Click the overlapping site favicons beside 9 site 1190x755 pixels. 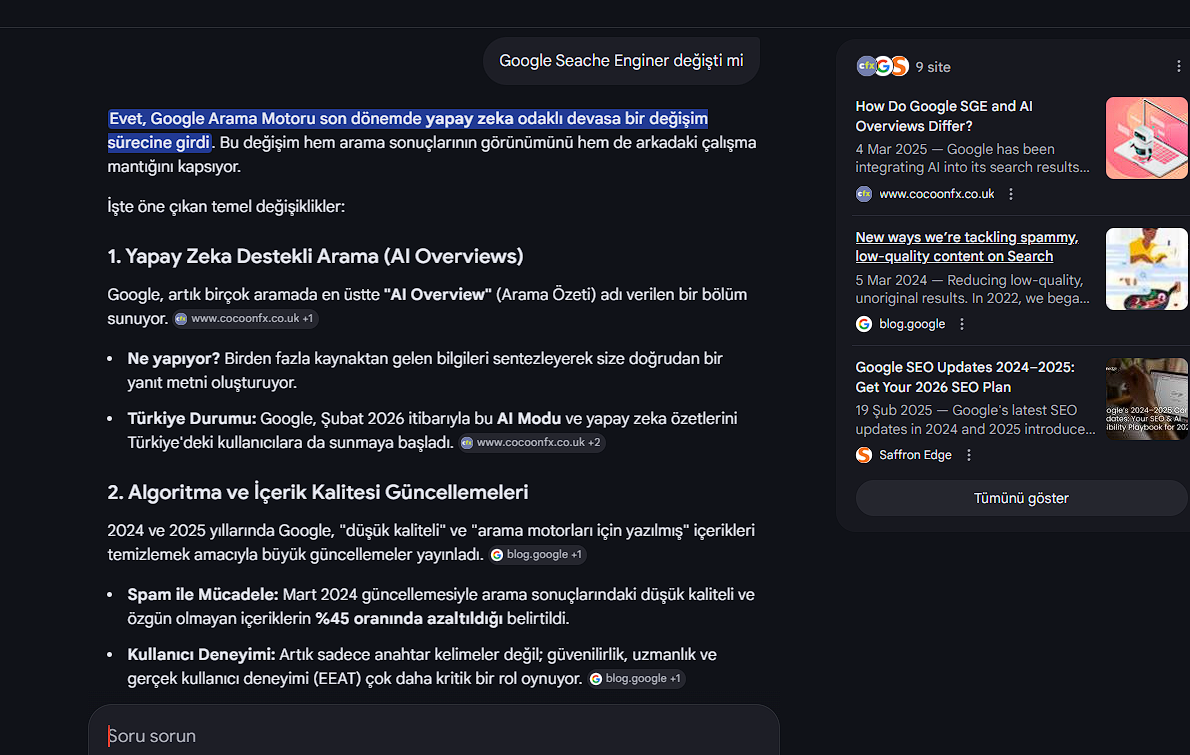[882, 67]
